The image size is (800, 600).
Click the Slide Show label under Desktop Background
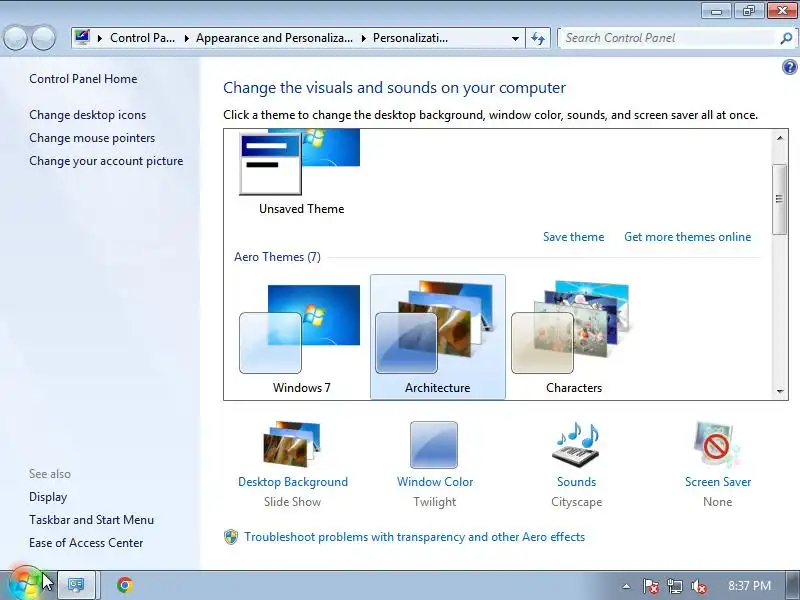[x=292, y=502]
